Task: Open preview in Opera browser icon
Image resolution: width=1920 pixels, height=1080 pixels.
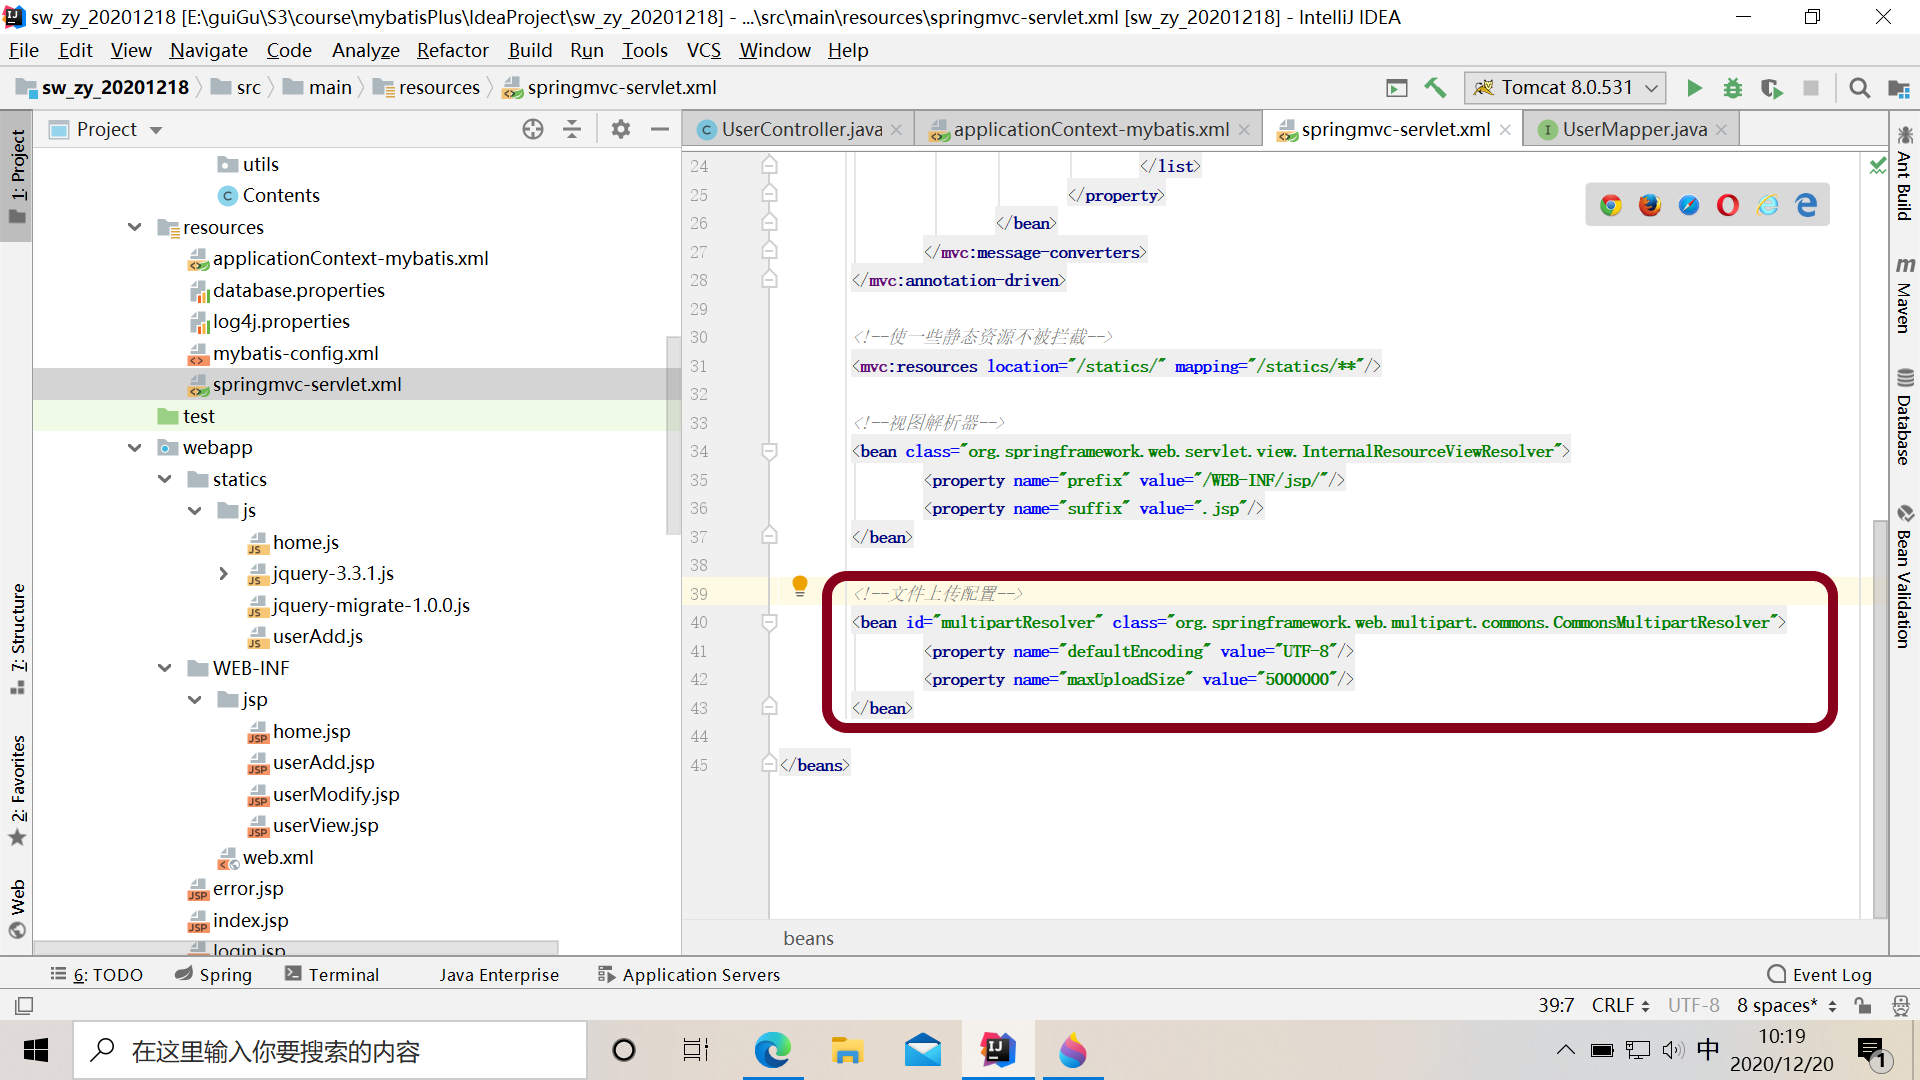Action: [1728, 205]
